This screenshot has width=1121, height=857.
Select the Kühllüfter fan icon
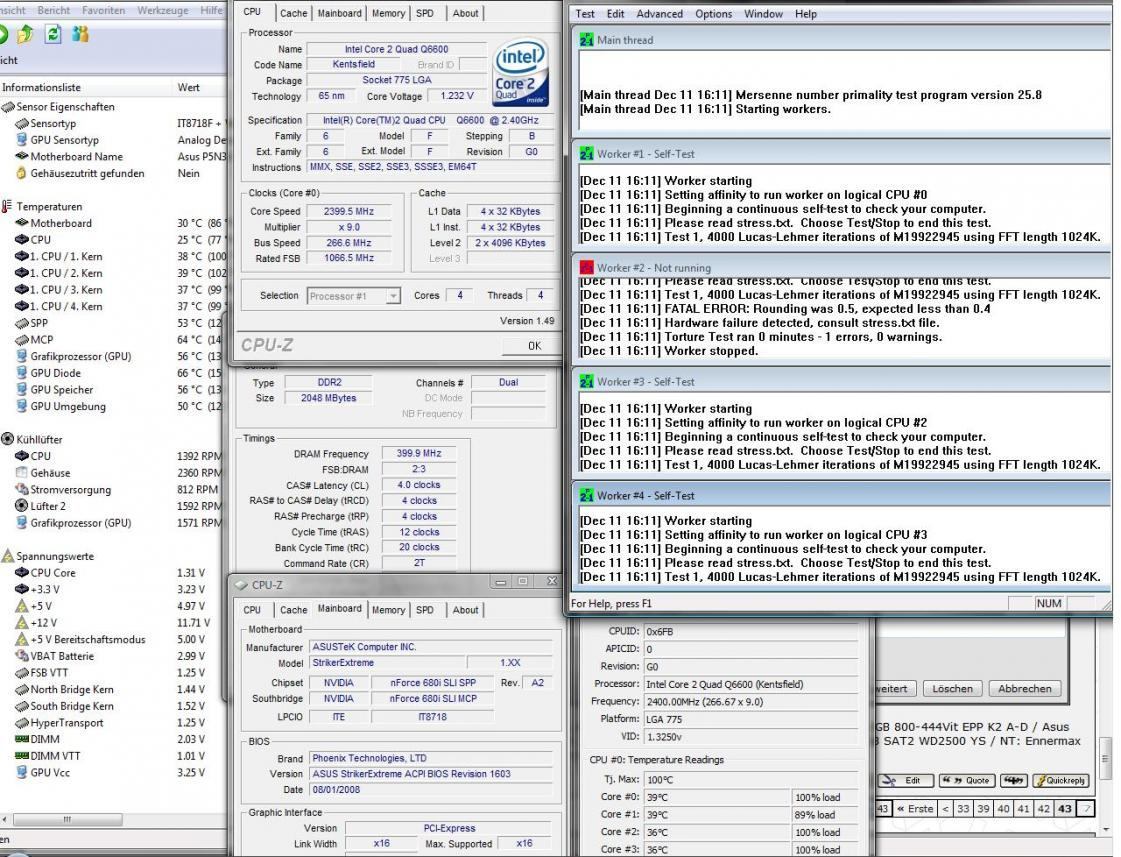[x=8, y=439]
